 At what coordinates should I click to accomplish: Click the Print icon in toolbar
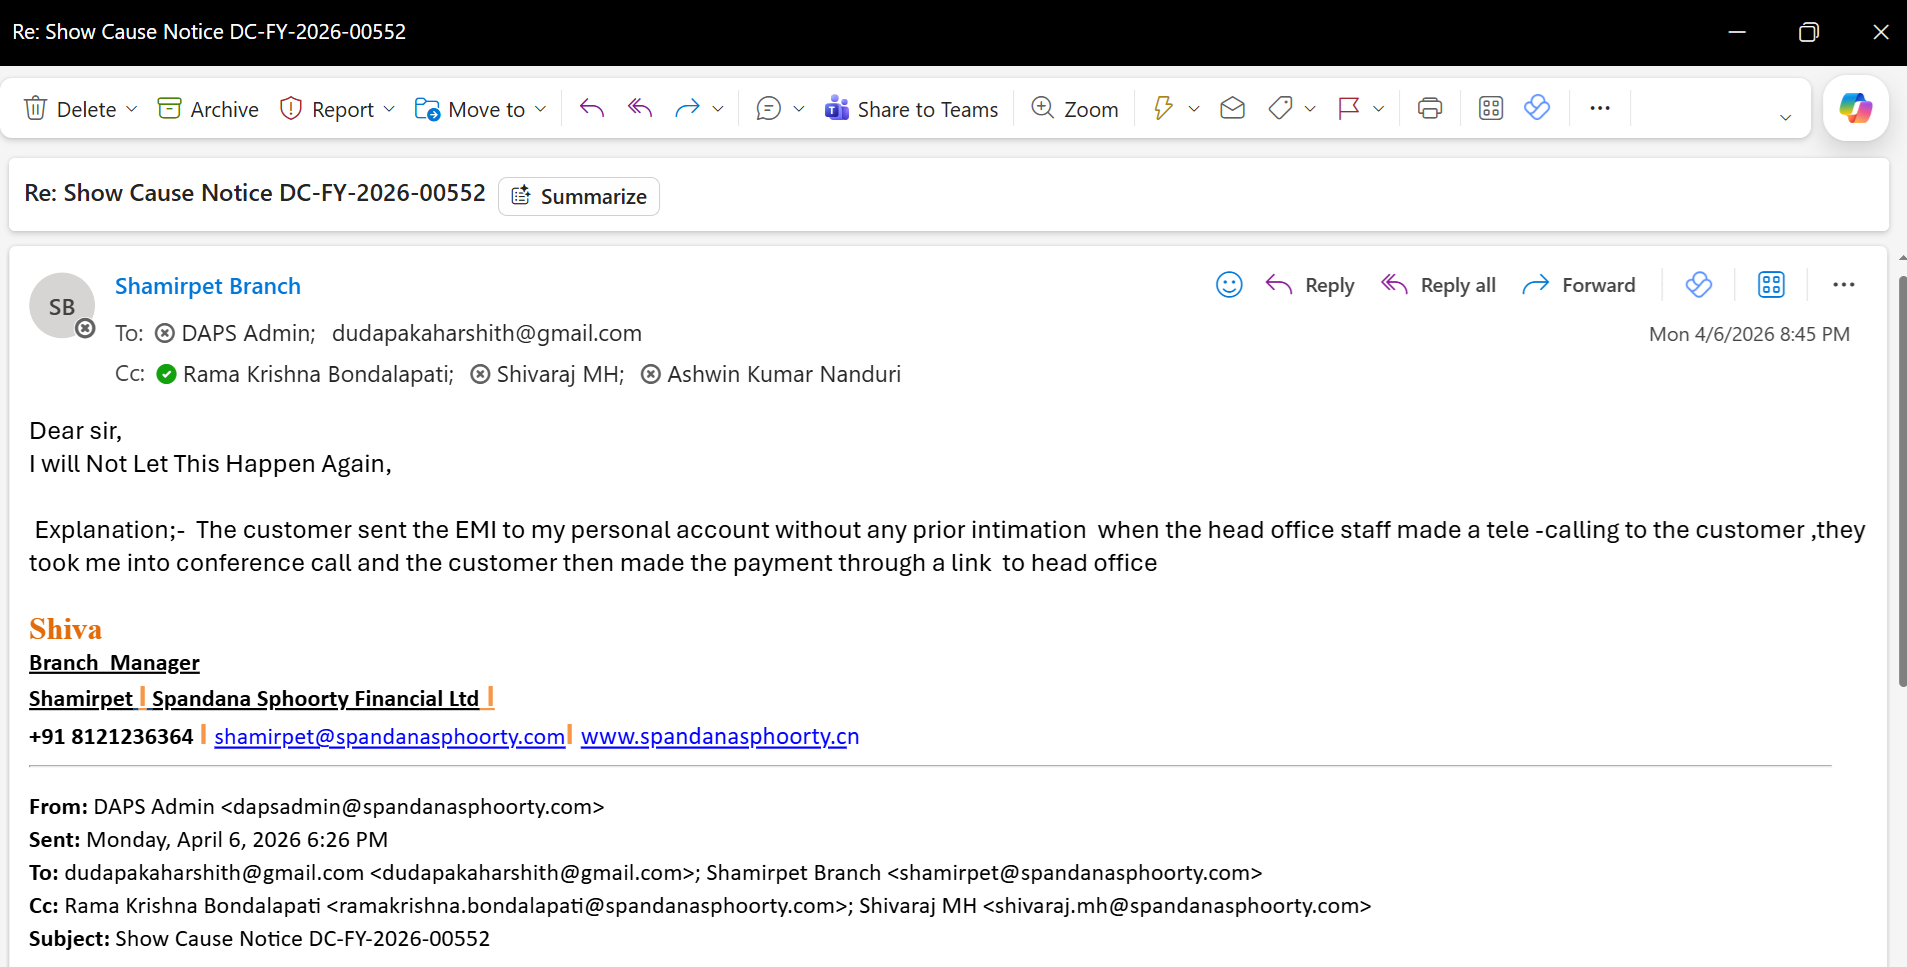(x=1429, y=109)
